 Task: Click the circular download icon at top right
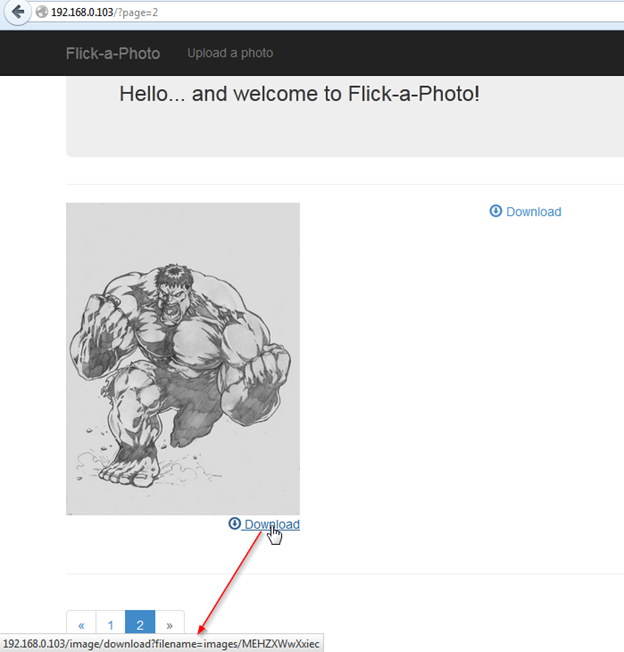point(495,211)
